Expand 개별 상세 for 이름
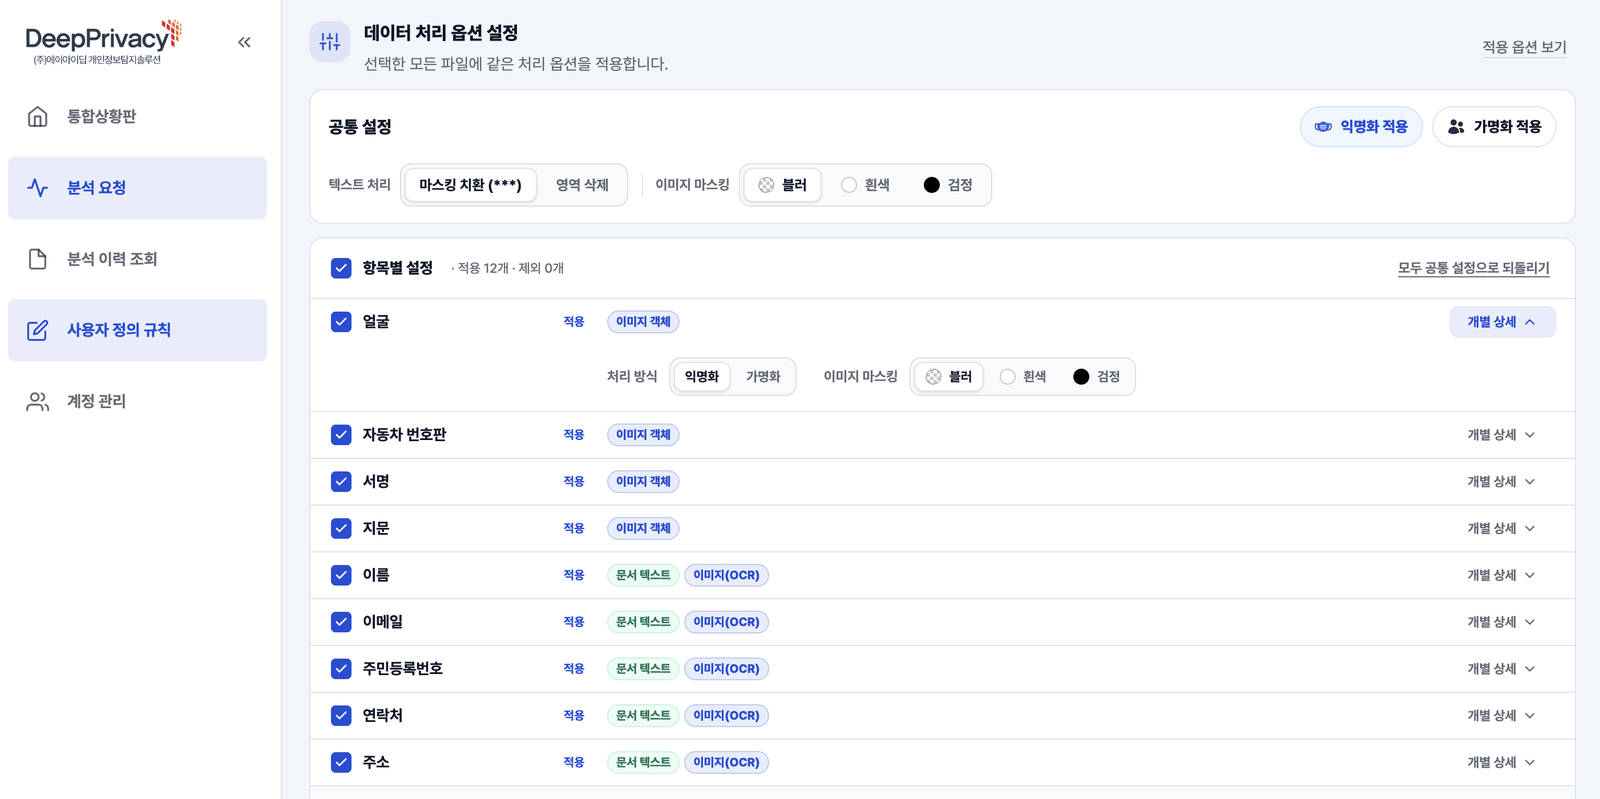 tap(1502, 575)
